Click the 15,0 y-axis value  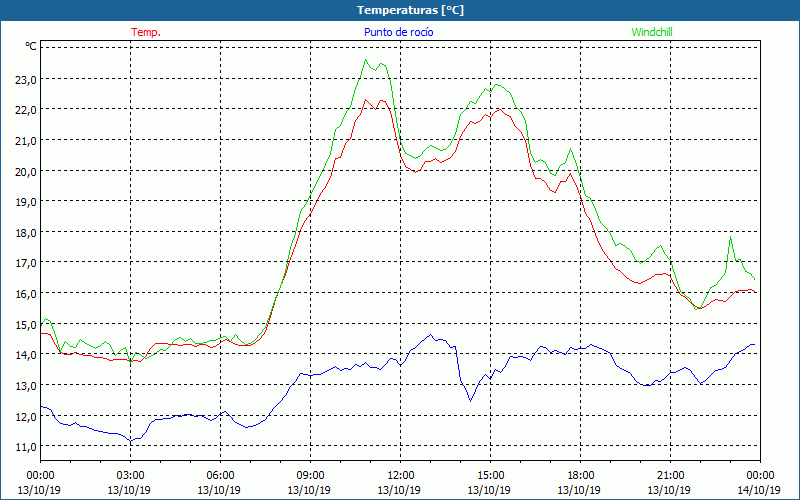[26, 324]
